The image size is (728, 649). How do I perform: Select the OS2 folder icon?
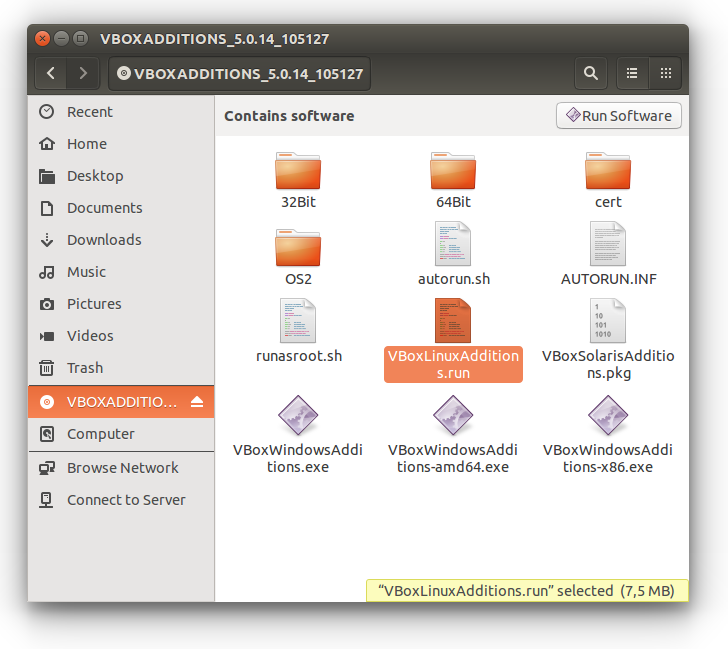[x=298, y=247]
